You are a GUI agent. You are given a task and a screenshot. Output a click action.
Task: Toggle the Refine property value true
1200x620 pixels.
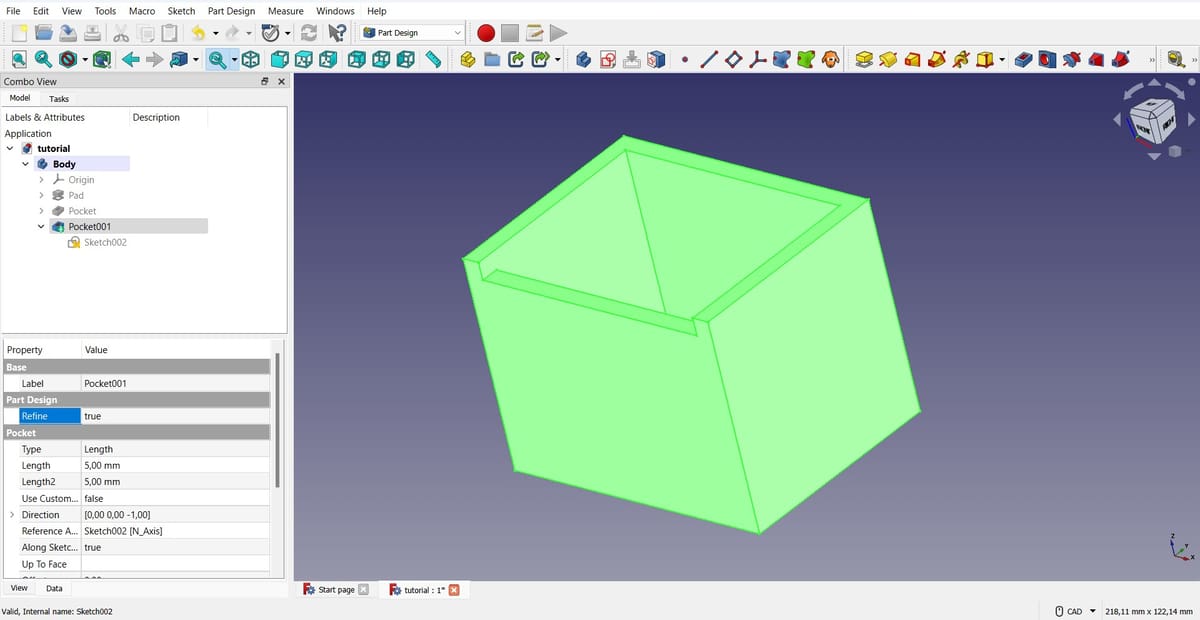tap(175, 416)
